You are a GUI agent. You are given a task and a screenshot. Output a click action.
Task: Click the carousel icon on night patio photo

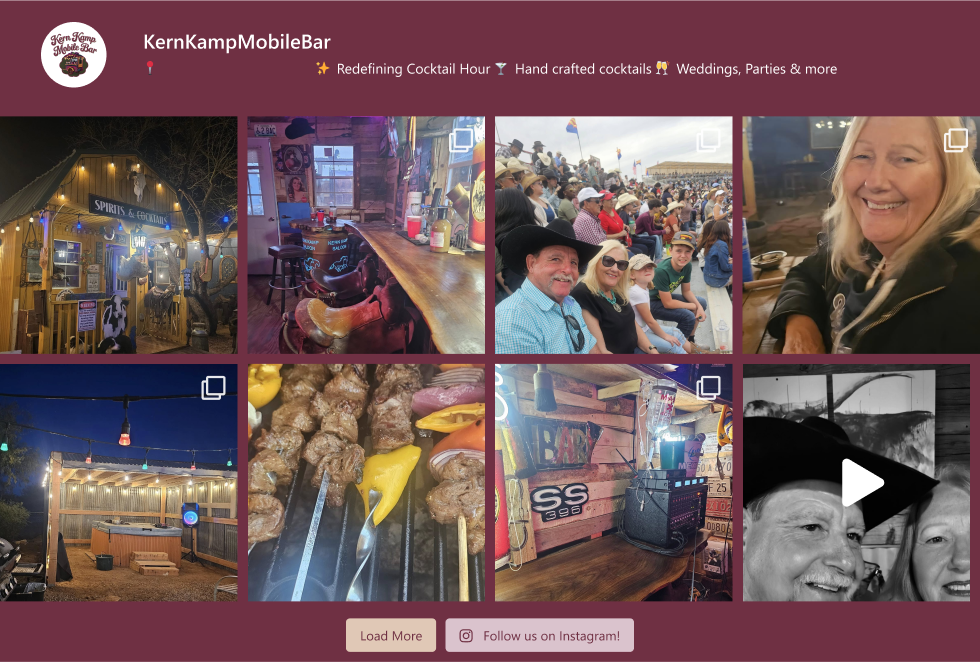tap(213, 388)
